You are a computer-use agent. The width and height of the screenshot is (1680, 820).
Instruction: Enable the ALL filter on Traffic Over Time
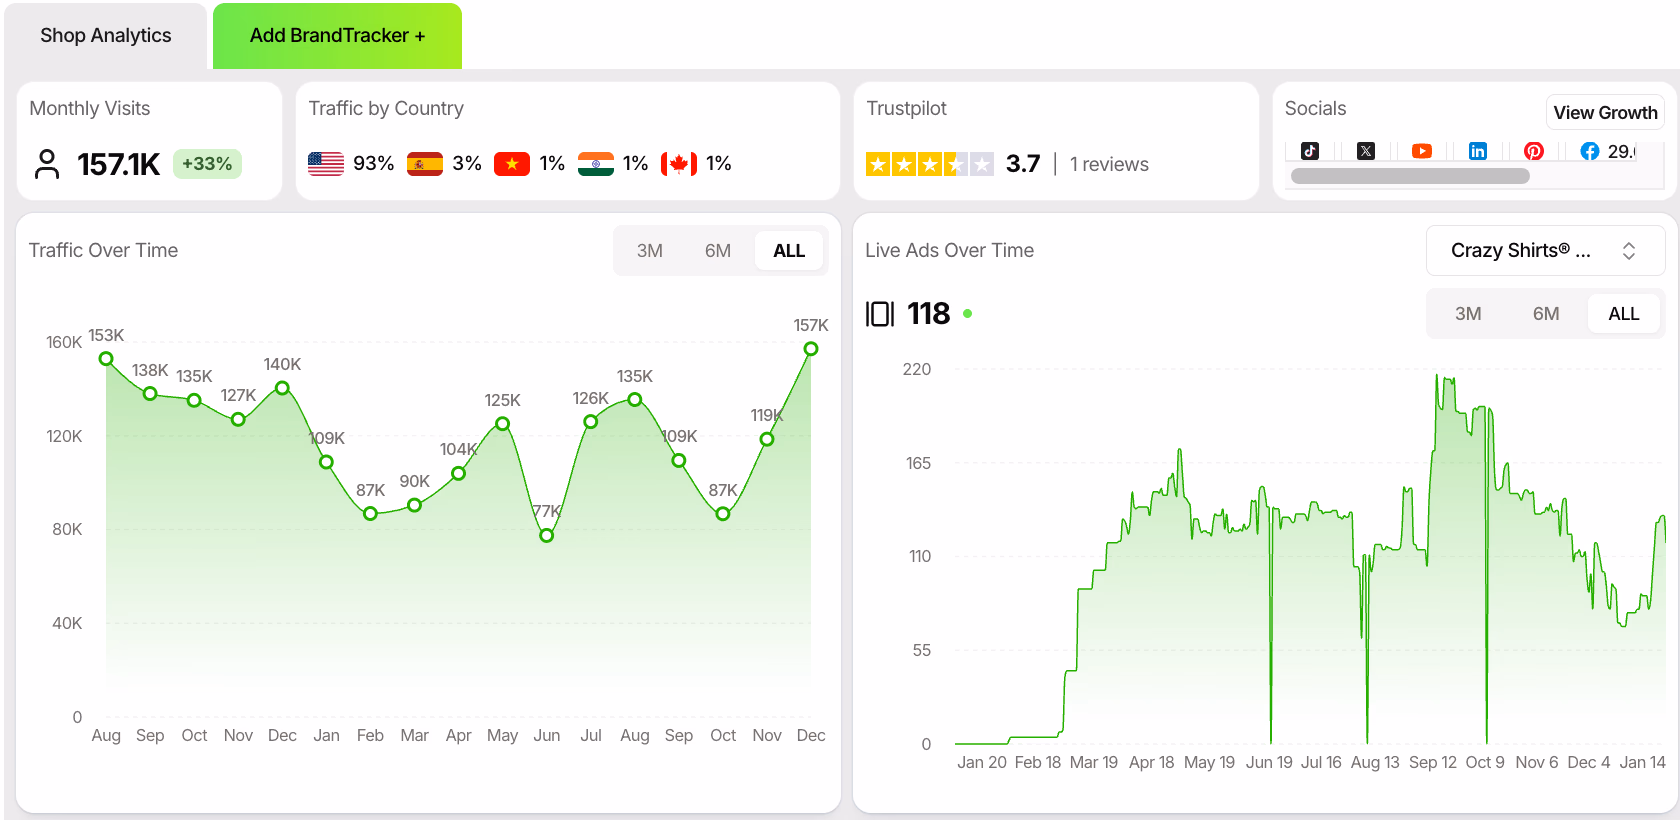click(x=789, y=250)
